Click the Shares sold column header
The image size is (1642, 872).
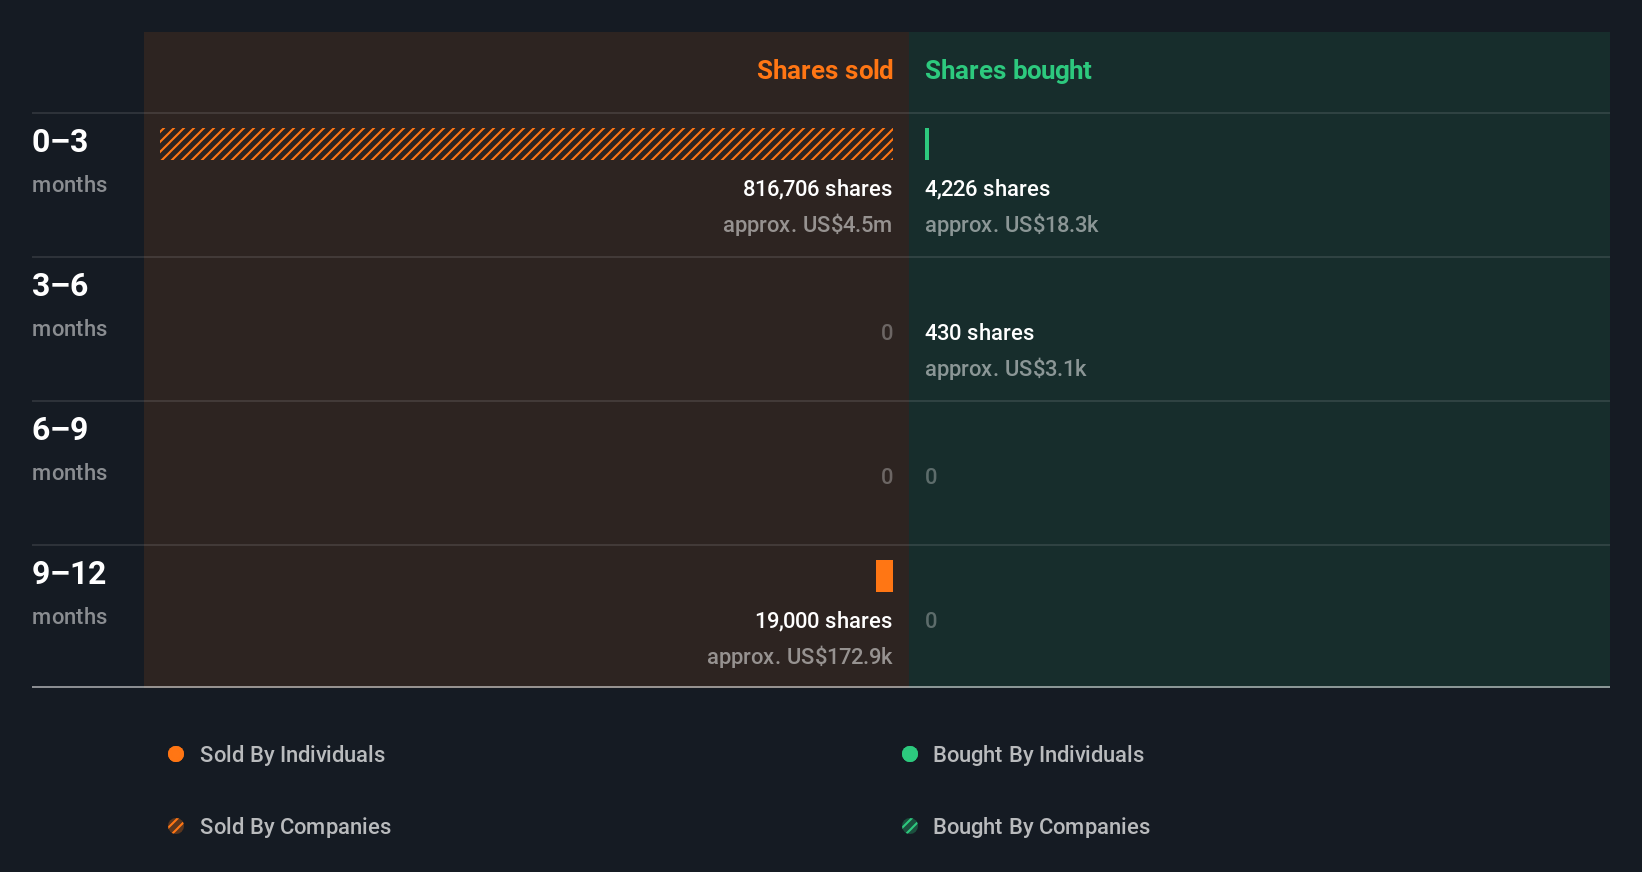pyautogui.click(x=825, y=70)
